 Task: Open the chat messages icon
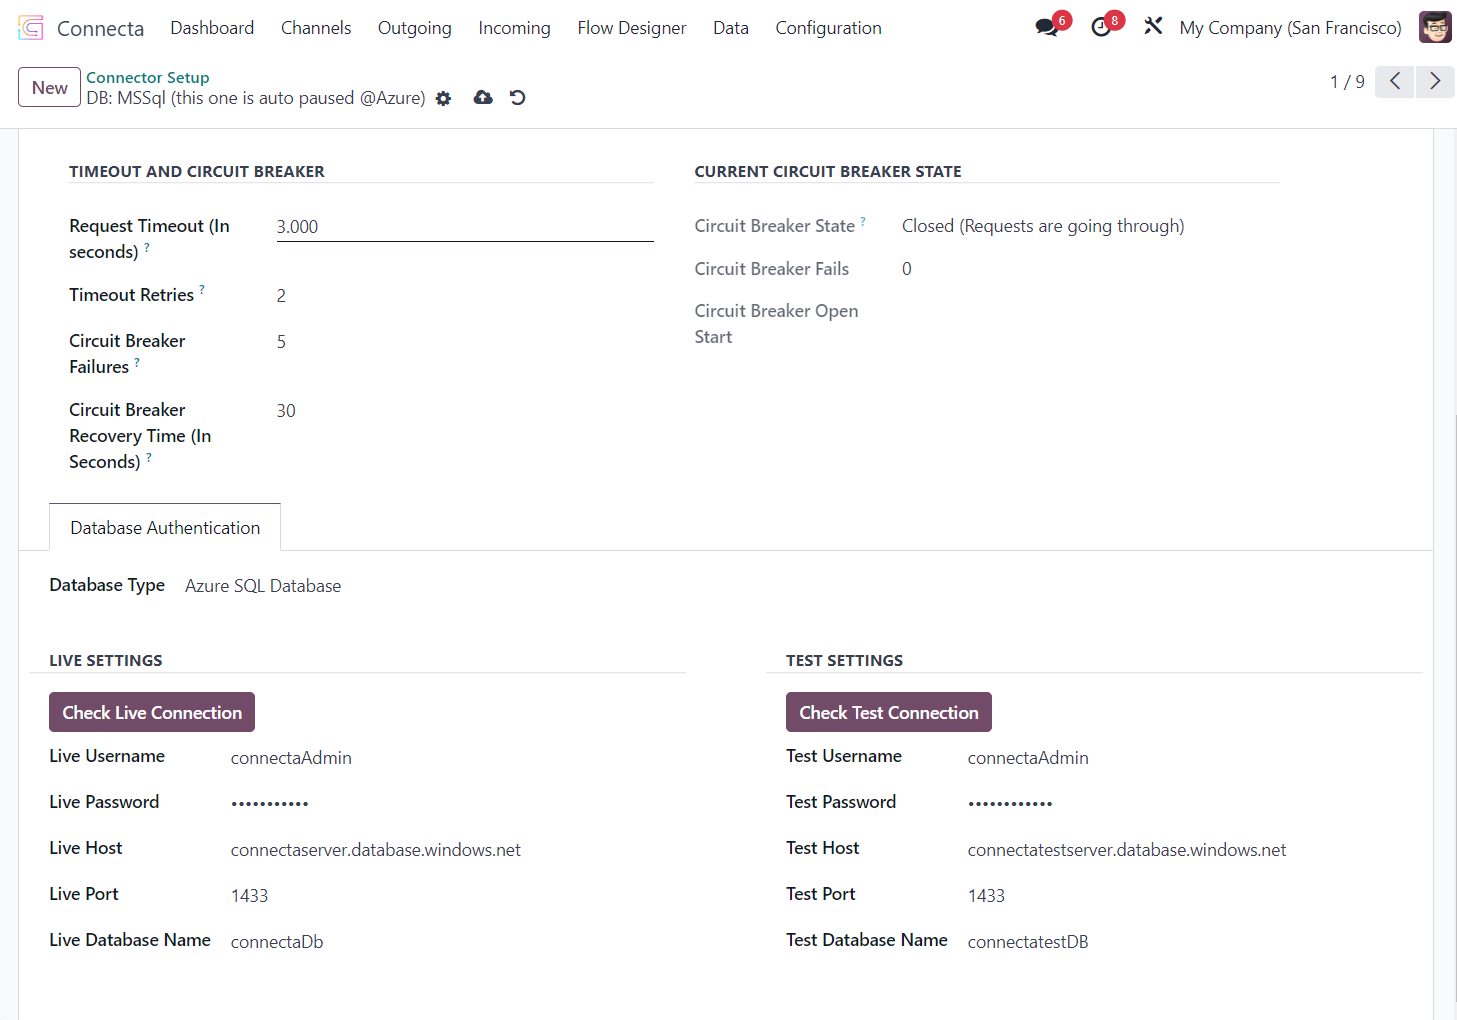pos(1047,28)
